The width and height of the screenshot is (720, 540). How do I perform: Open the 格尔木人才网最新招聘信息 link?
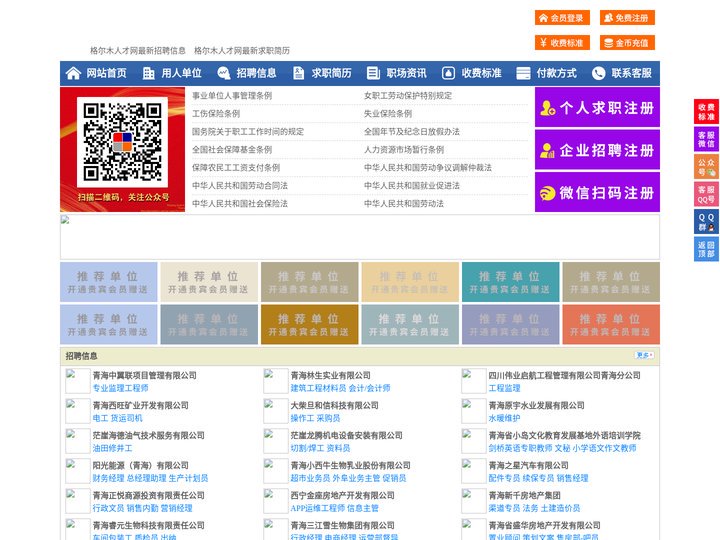tap(138, 51)
